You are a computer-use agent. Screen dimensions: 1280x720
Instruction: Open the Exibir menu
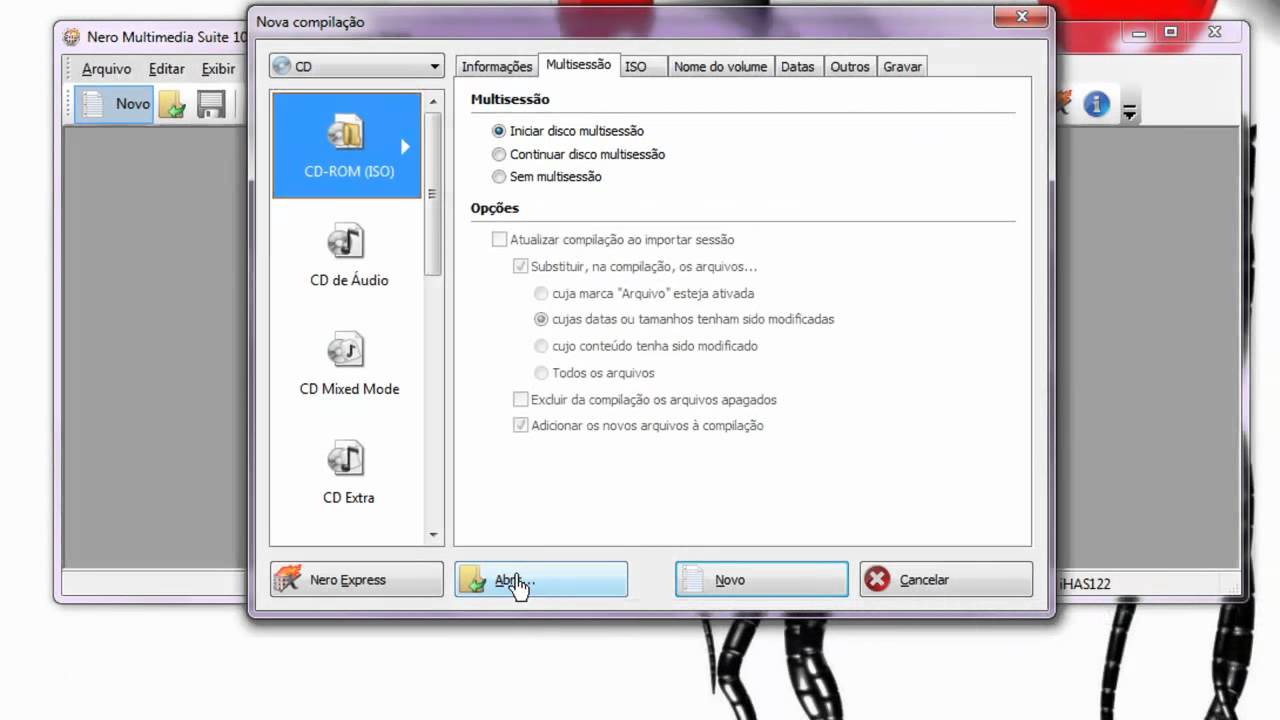(218, 69)
